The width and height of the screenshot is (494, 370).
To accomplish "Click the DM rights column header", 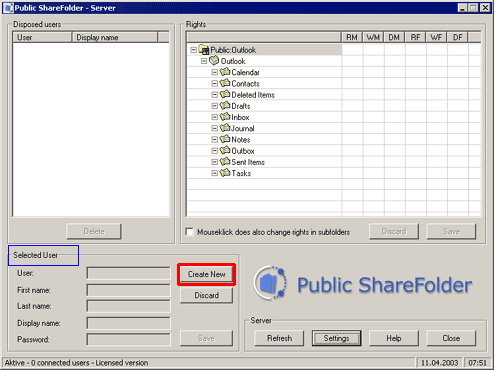I will 394,37.
